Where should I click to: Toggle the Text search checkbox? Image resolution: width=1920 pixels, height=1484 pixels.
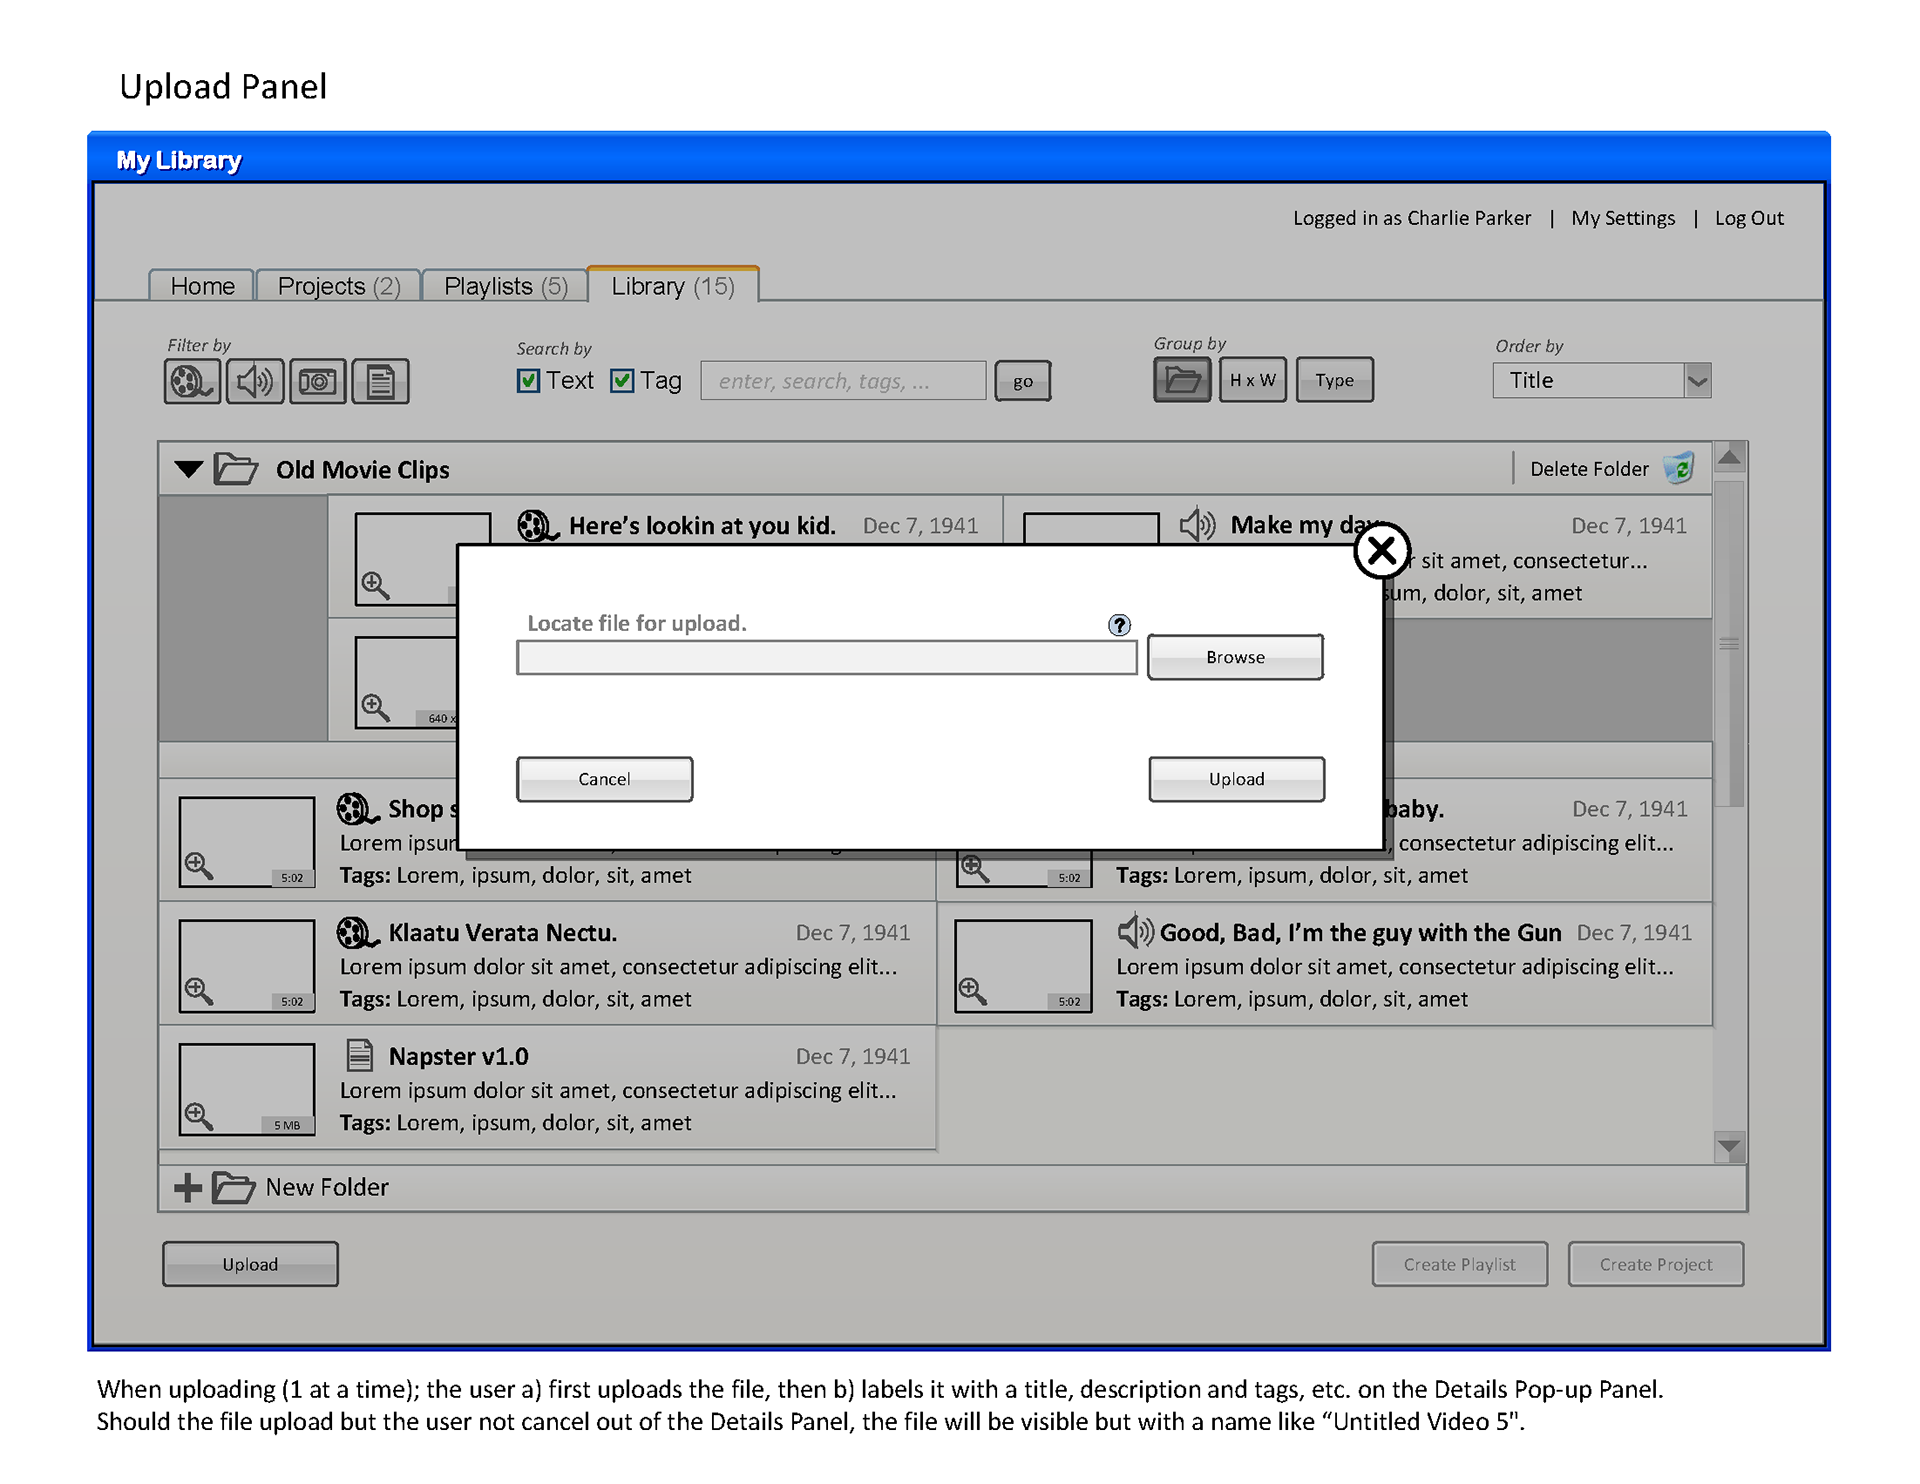click(528, 381)
